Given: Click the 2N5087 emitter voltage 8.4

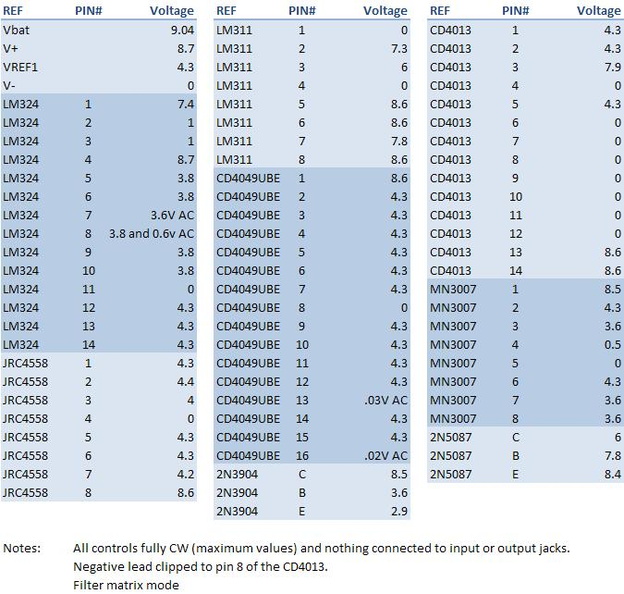Looking at the screenshot, I should 609,474.
